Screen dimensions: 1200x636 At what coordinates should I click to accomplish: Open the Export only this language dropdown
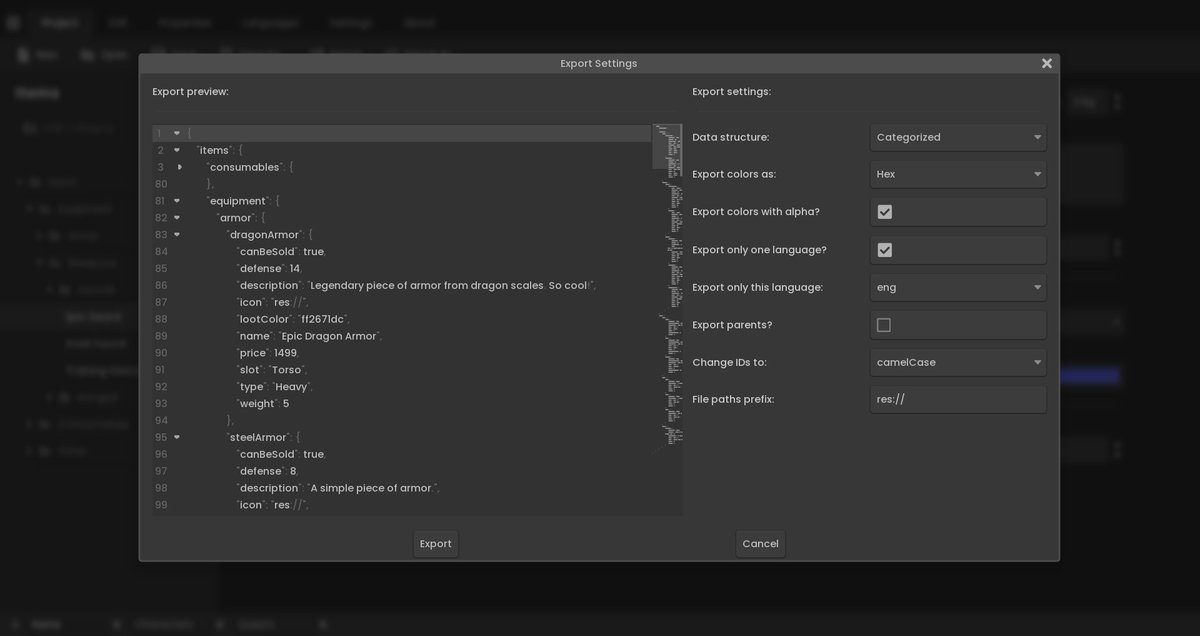pyautogui.click(x=958, y=287)
